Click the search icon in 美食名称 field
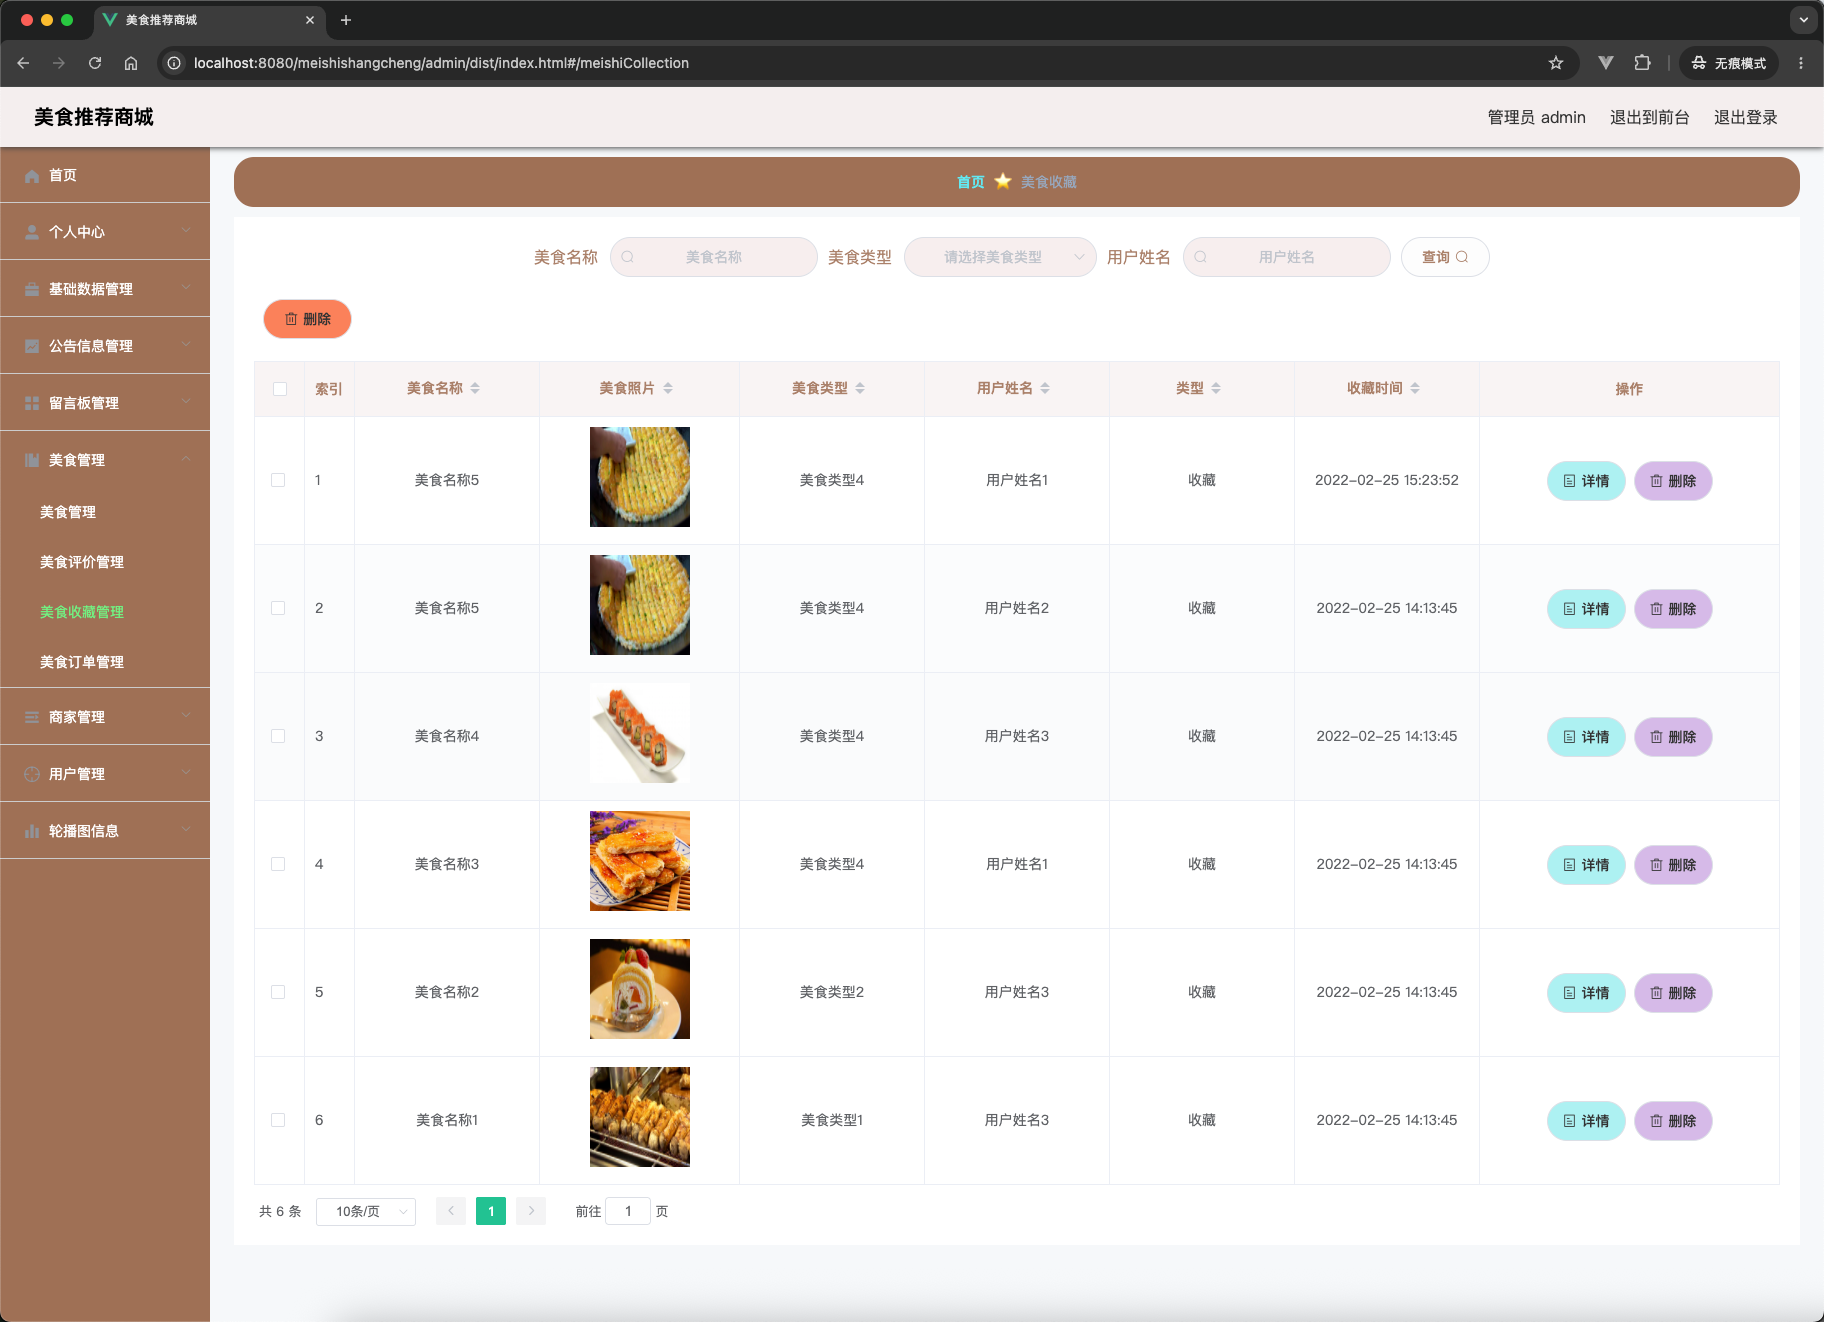Screen dimensions: 1824x1322 coord(628,257)
